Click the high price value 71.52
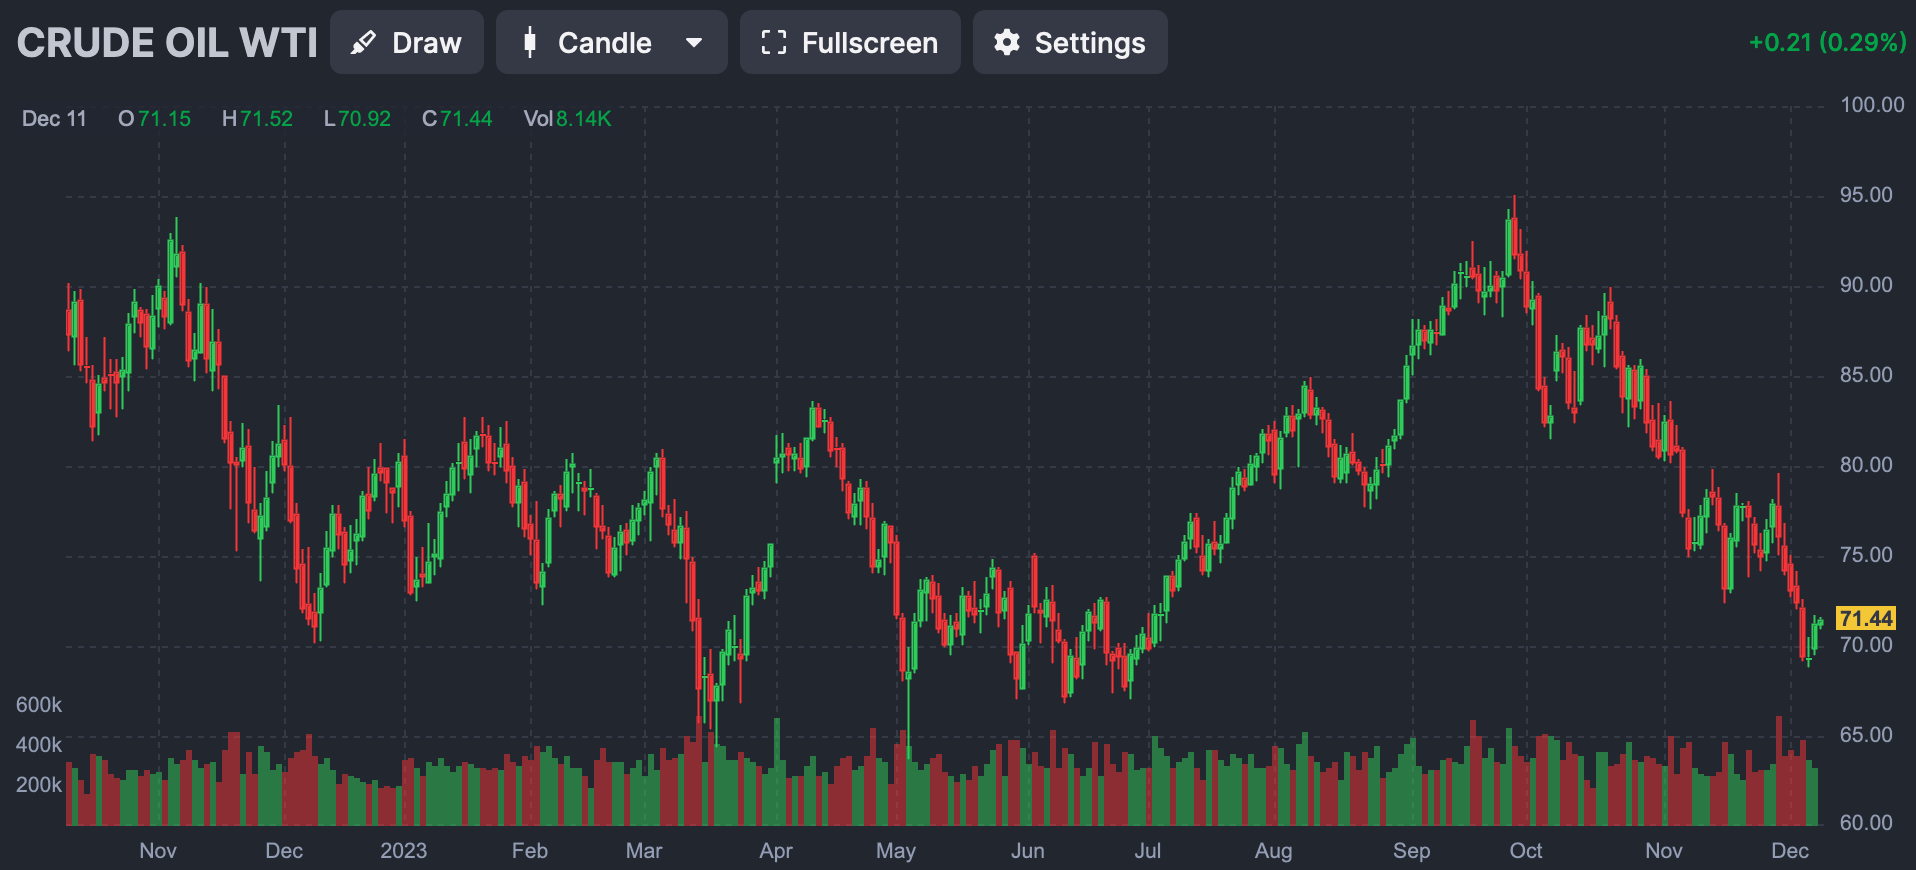Viewport: 1916px width, 870px height. point(266,119)
